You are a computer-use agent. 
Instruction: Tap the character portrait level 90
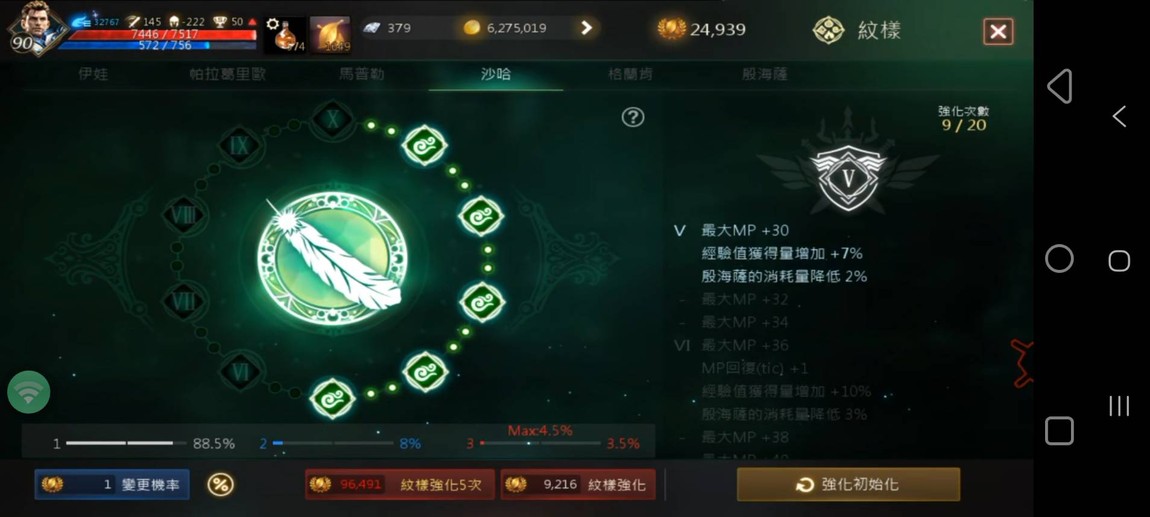click(35, 28)
